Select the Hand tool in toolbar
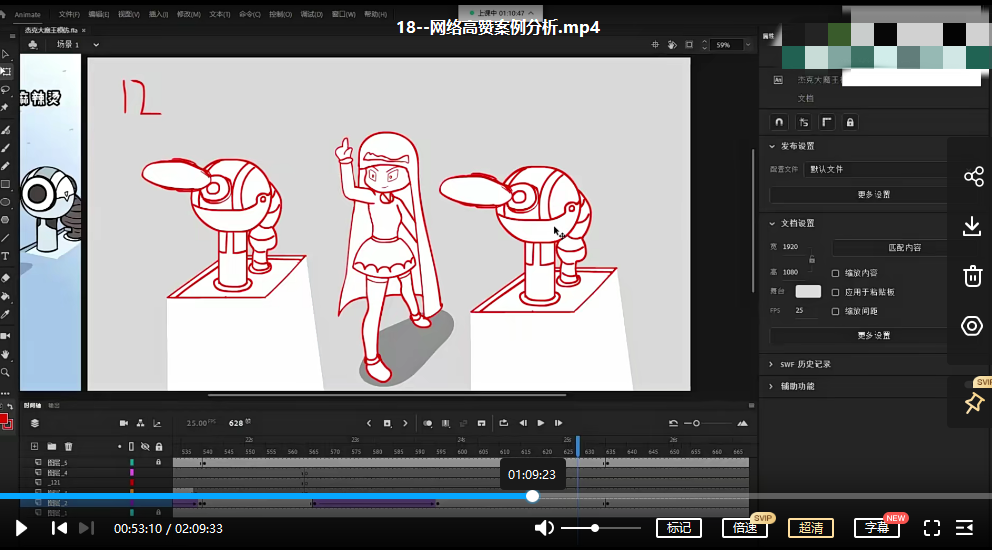 coord(6,354)
